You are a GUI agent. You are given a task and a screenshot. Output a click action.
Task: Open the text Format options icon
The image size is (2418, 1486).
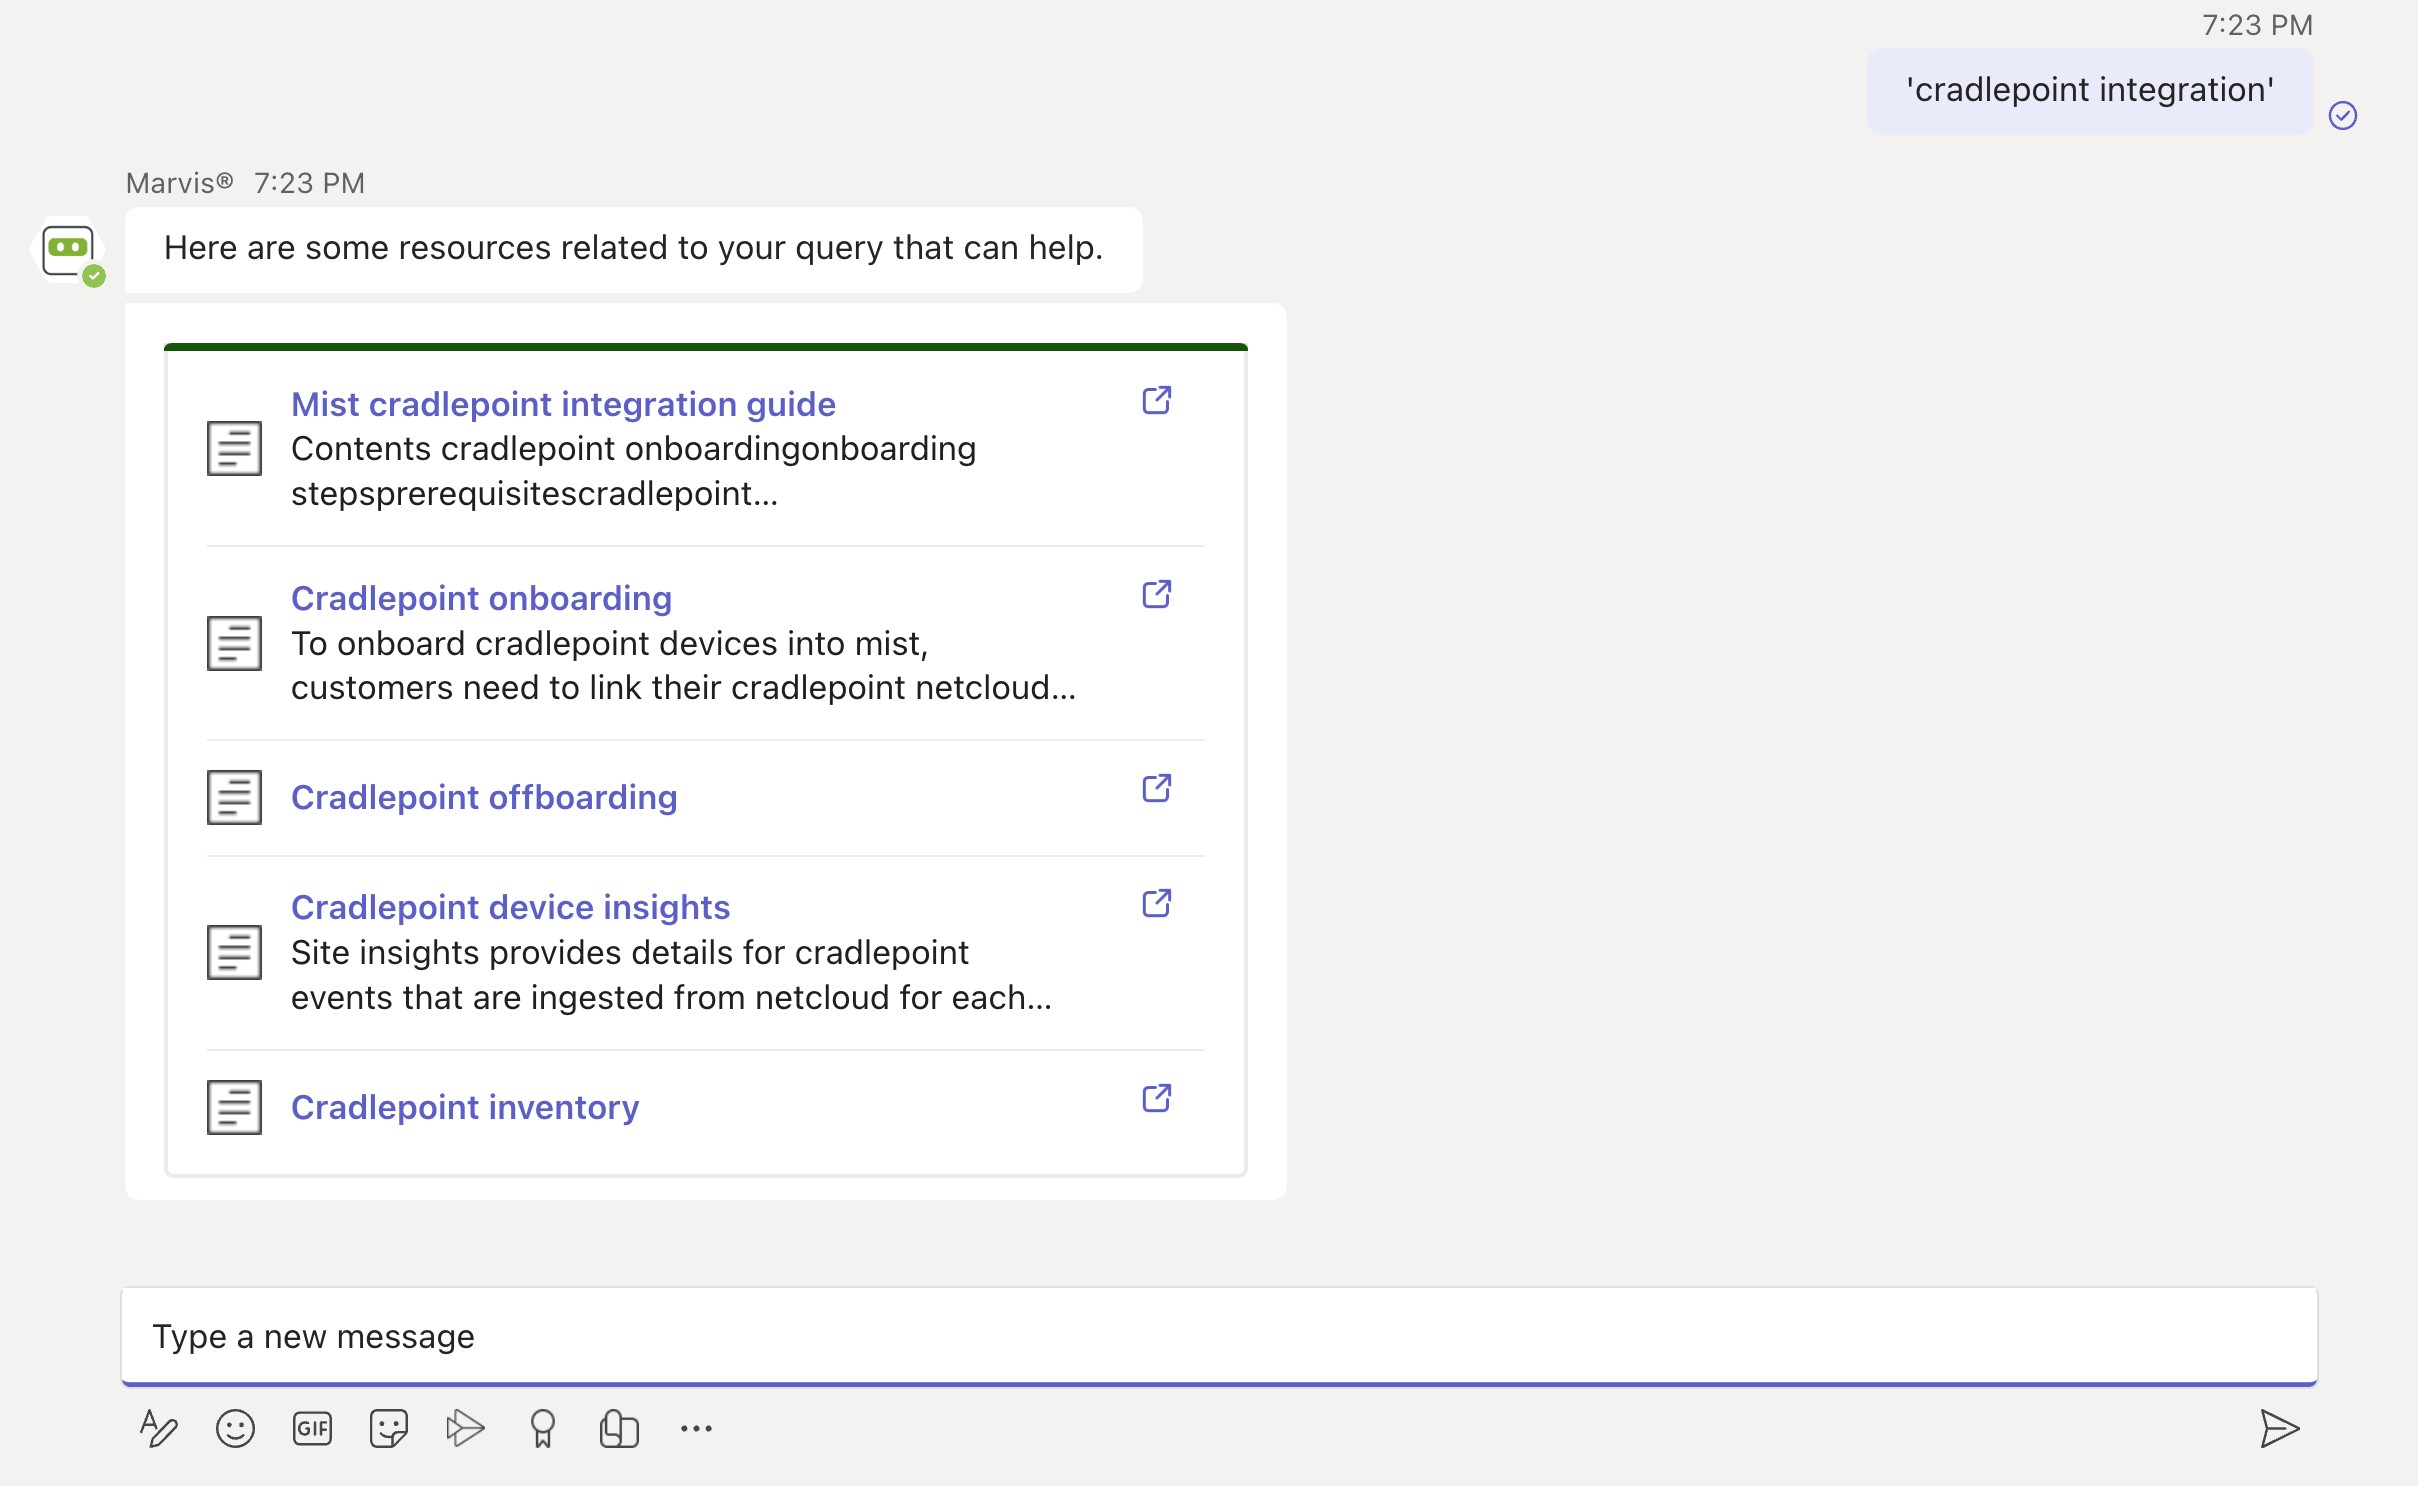(158, 1428)
